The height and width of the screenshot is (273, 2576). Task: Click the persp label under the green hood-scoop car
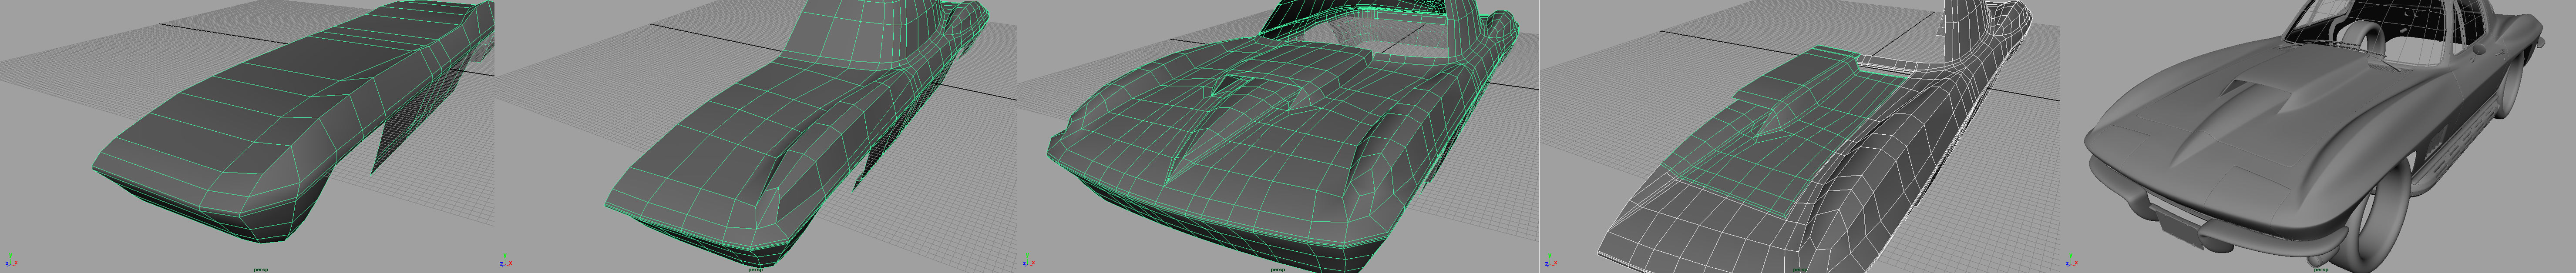[1278, 269]
